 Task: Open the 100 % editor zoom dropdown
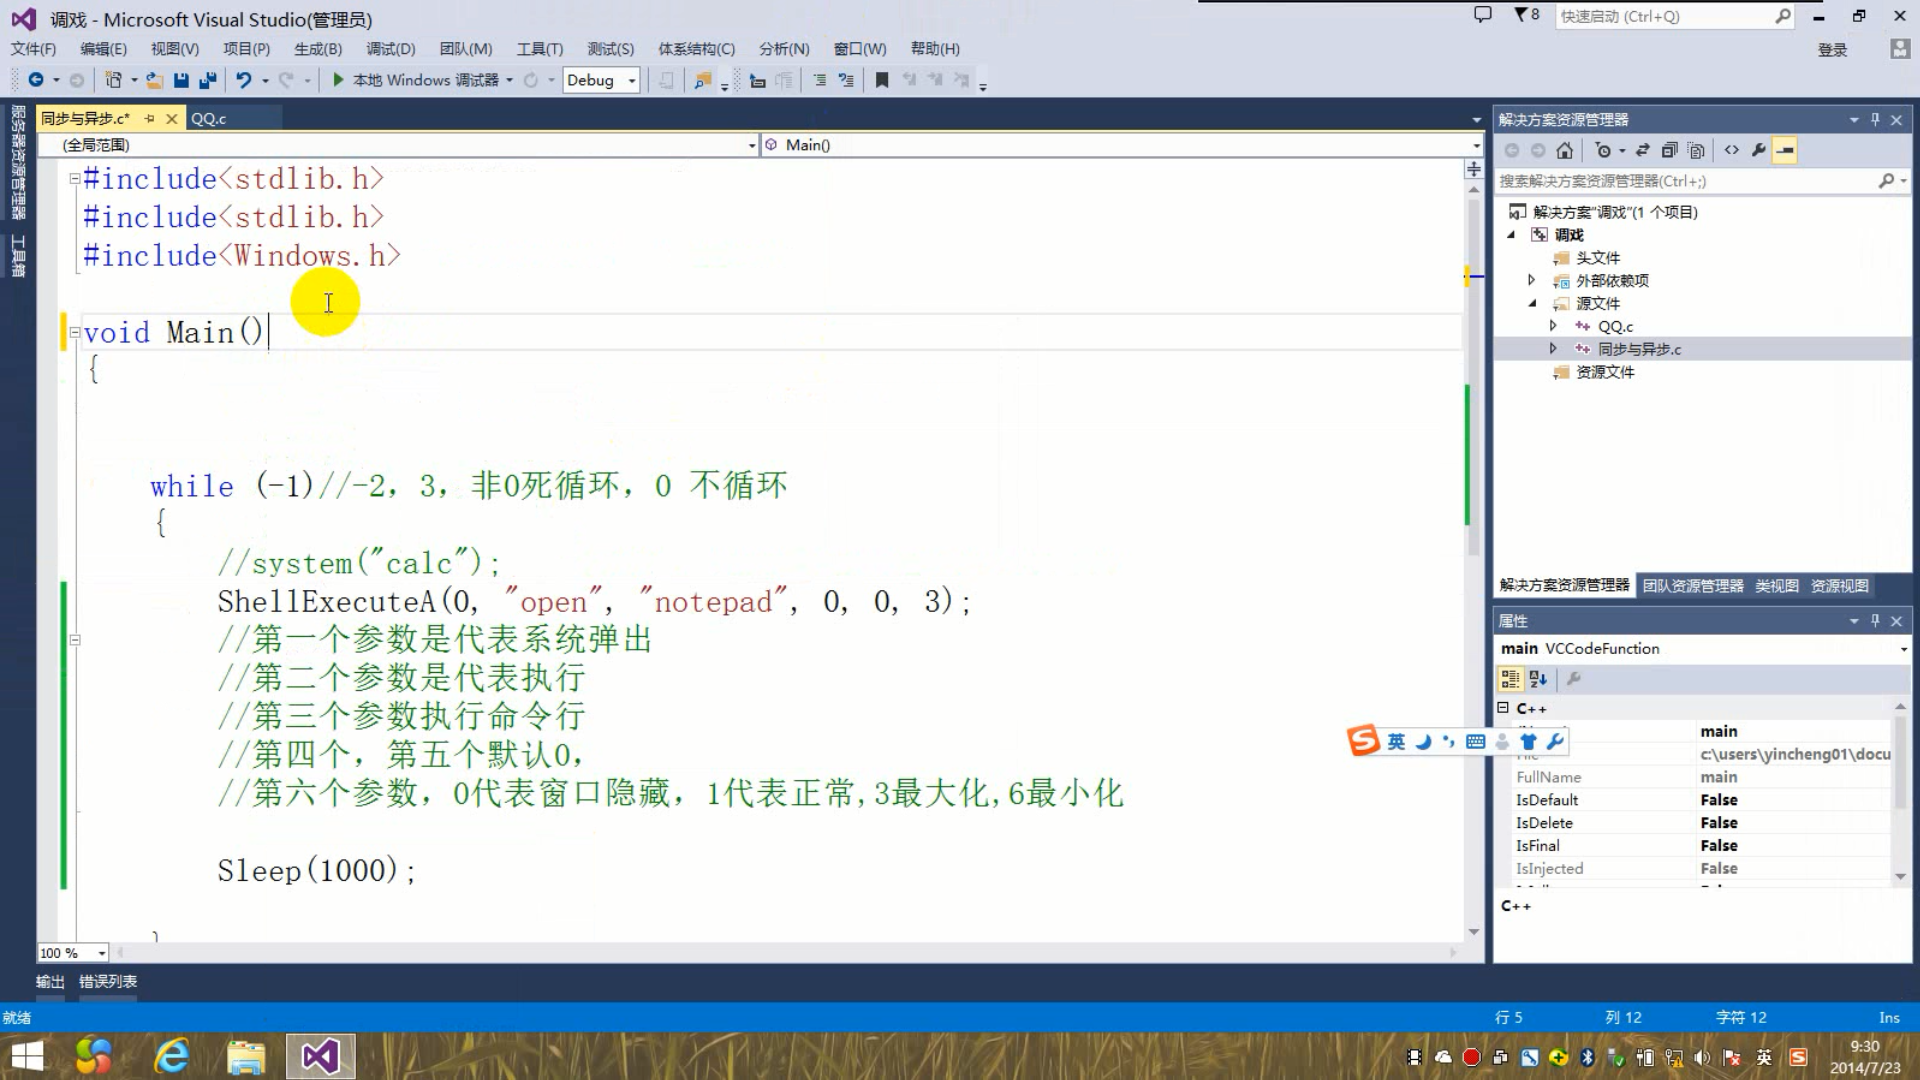pyautogui.click(x=101, y=953)
